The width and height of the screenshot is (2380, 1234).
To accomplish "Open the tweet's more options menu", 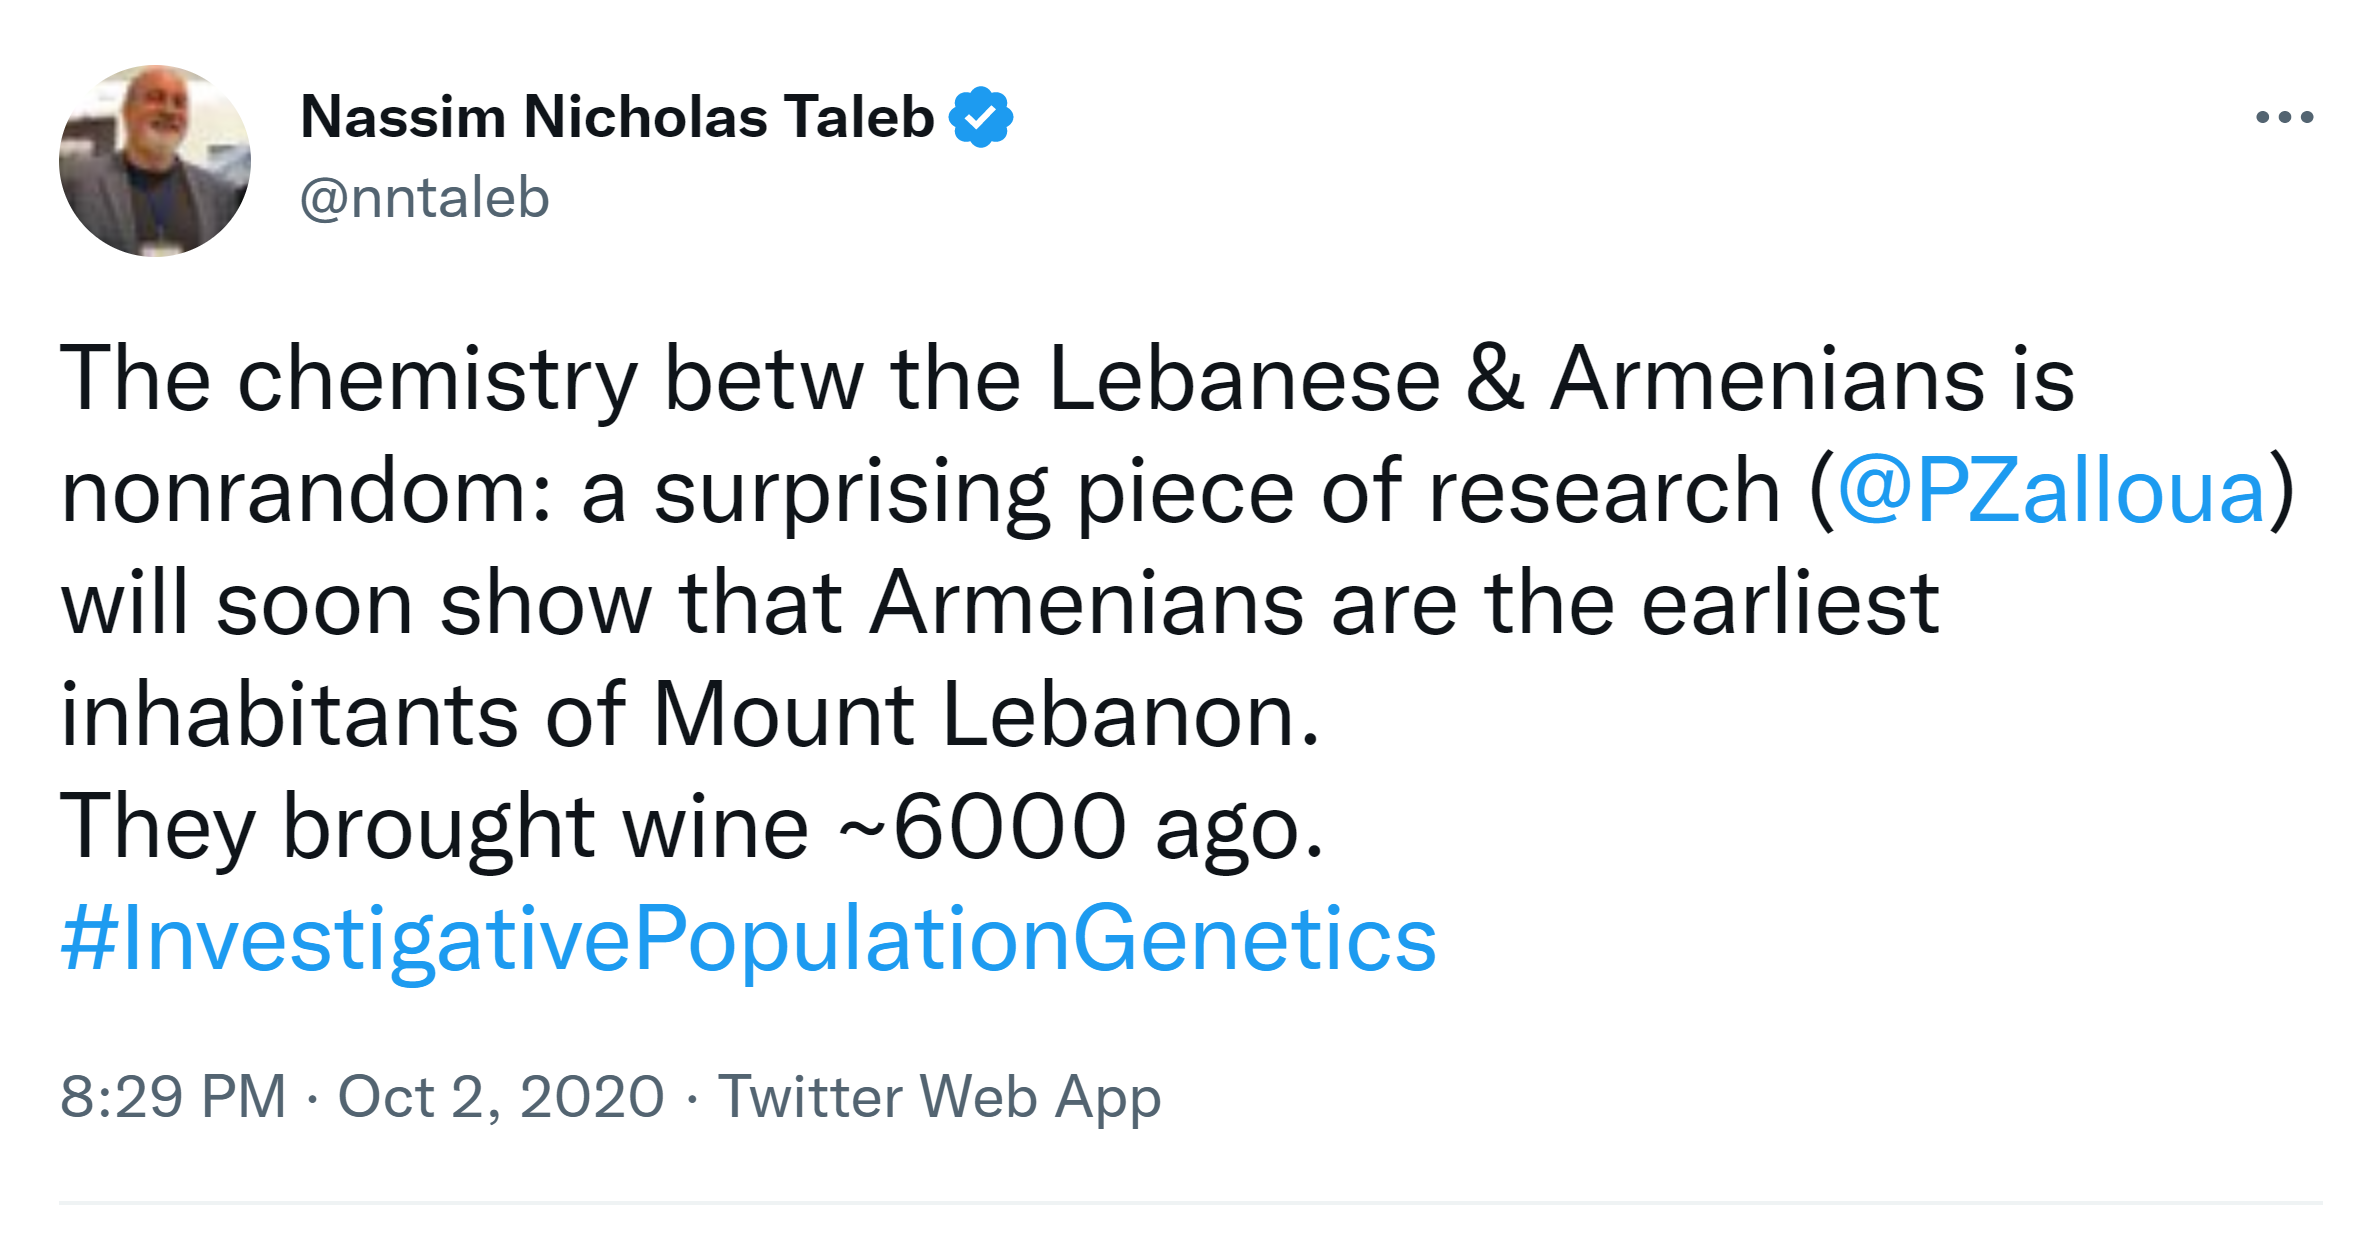I will 2284,117.
